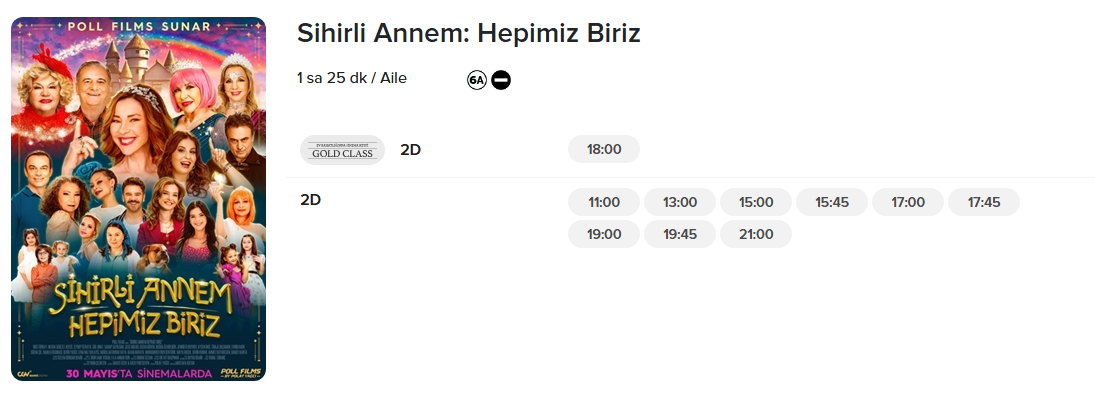This screenshot has height=401, width=1095.
Task: Choose the 13:00 2D session
Action: click(679, 202)
